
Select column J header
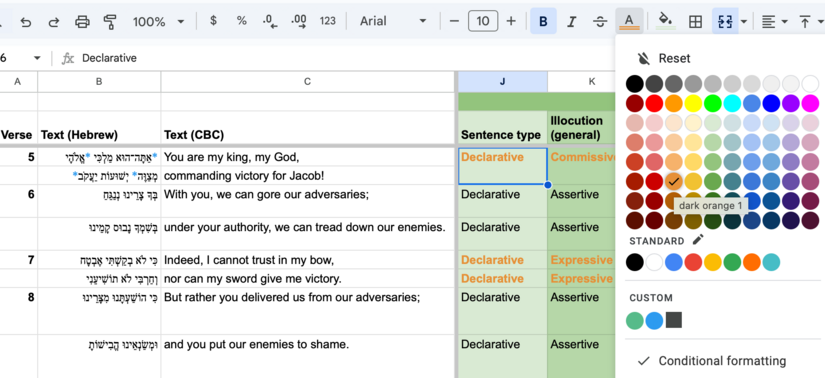click(x=502, y=82)
